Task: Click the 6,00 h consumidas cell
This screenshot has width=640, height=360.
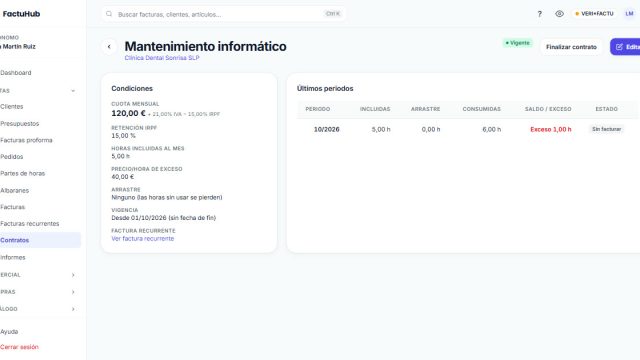Action: (x=491, y=129)
